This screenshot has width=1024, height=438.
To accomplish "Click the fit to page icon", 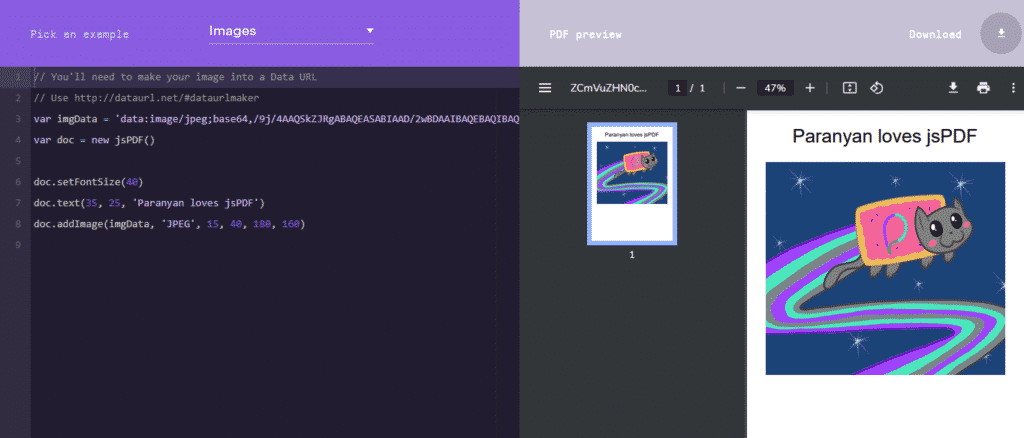I will click(849, 87).
